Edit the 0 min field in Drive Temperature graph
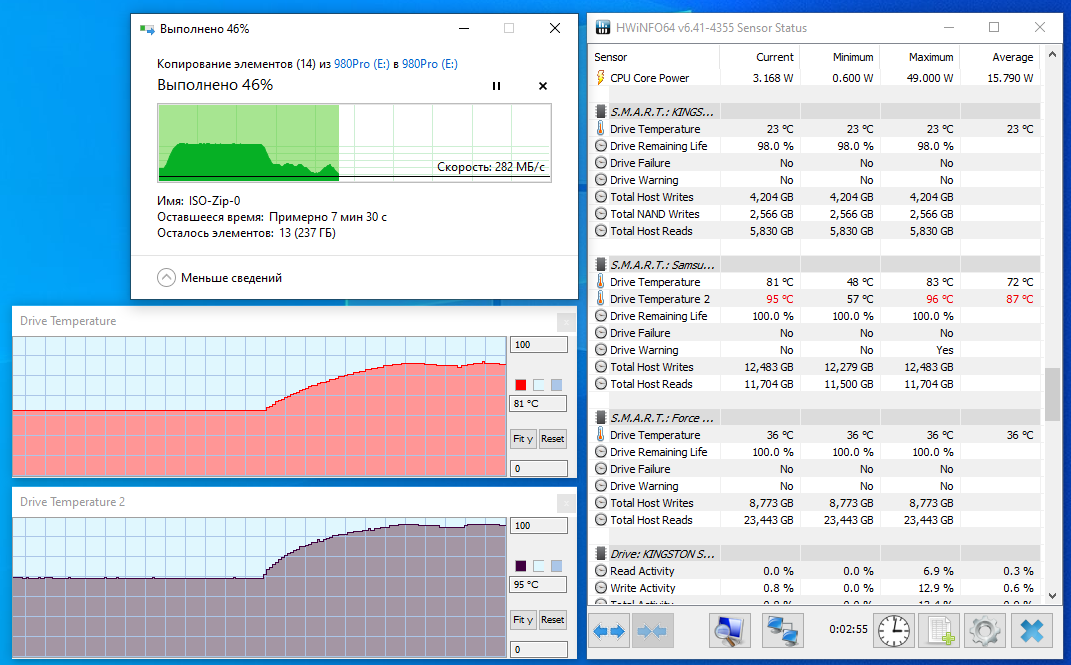1071x665 pixels. click(x=539, y=468)
